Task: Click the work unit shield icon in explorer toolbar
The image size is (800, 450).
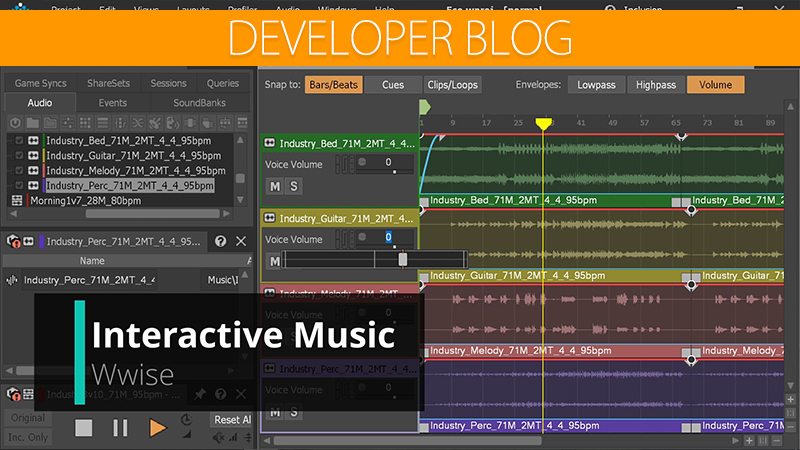Action: pyautogui.click(x=15, y=122)
